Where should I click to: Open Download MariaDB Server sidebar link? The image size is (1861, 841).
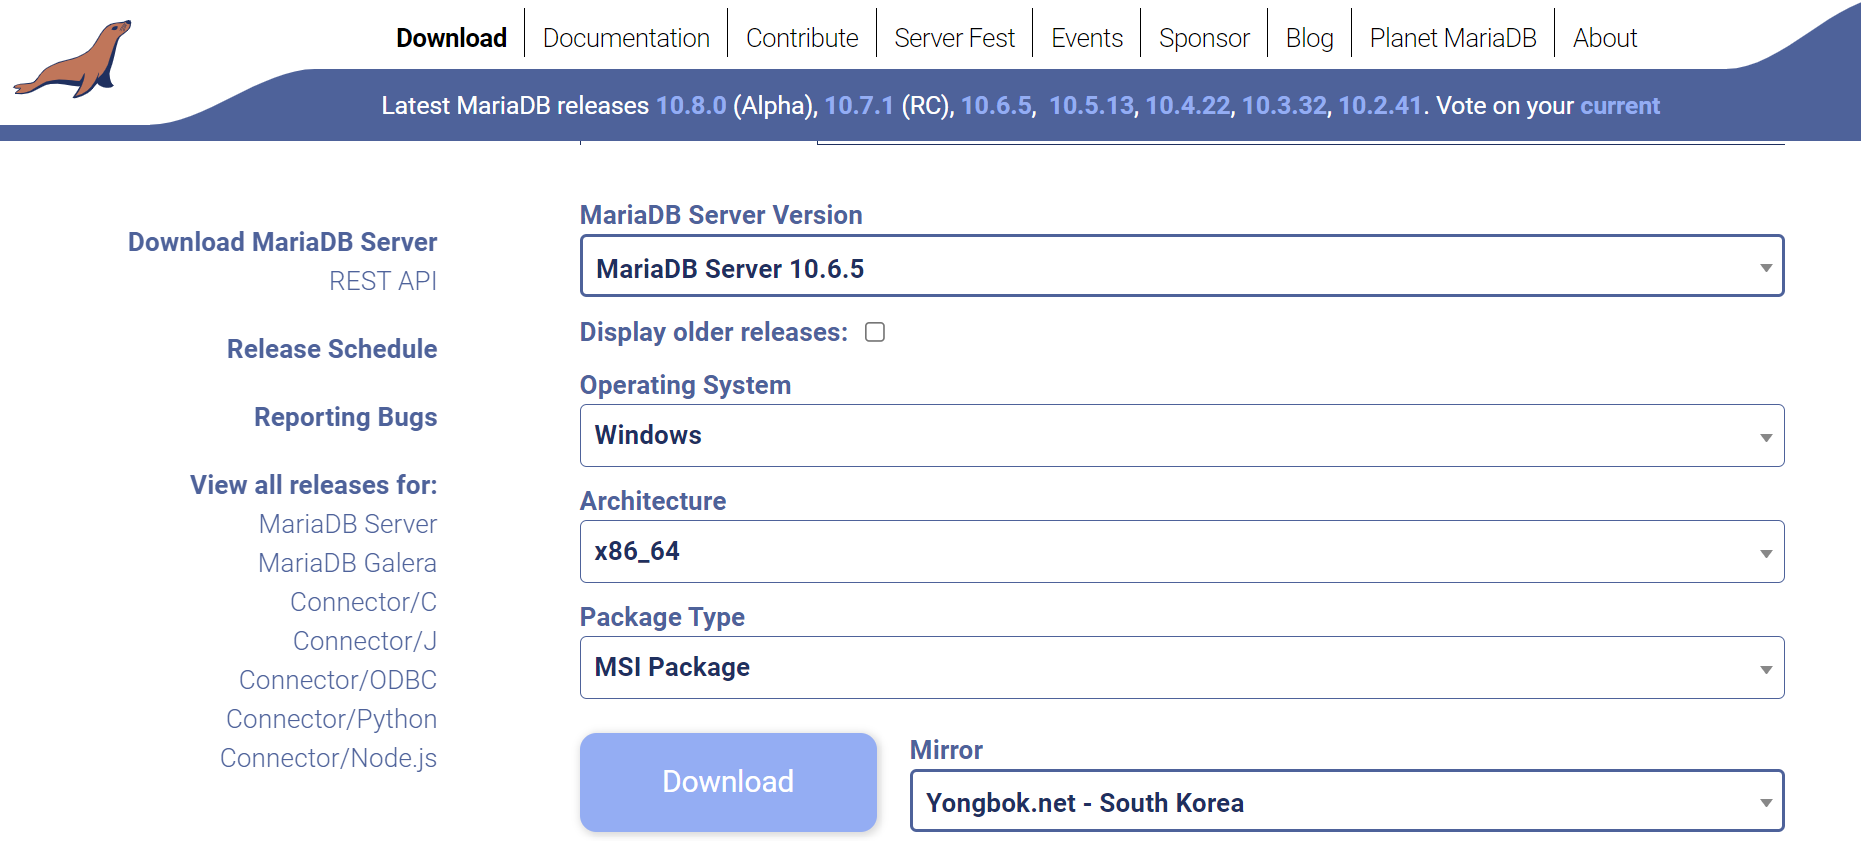click(x=283, y=242)
